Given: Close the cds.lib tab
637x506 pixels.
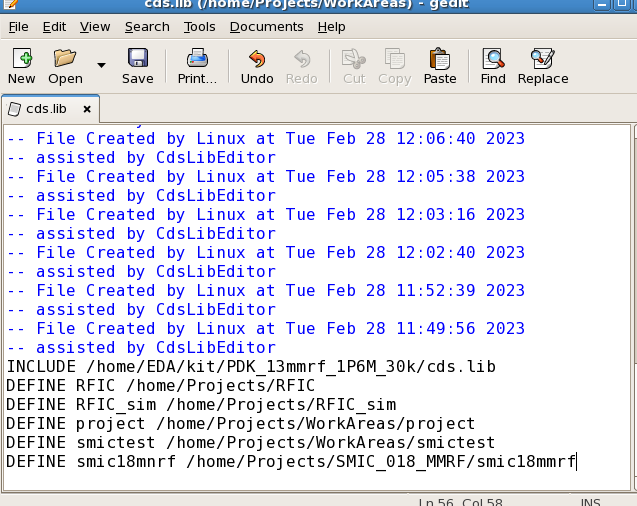Looking at the screenshot, I should coord(87,109).
